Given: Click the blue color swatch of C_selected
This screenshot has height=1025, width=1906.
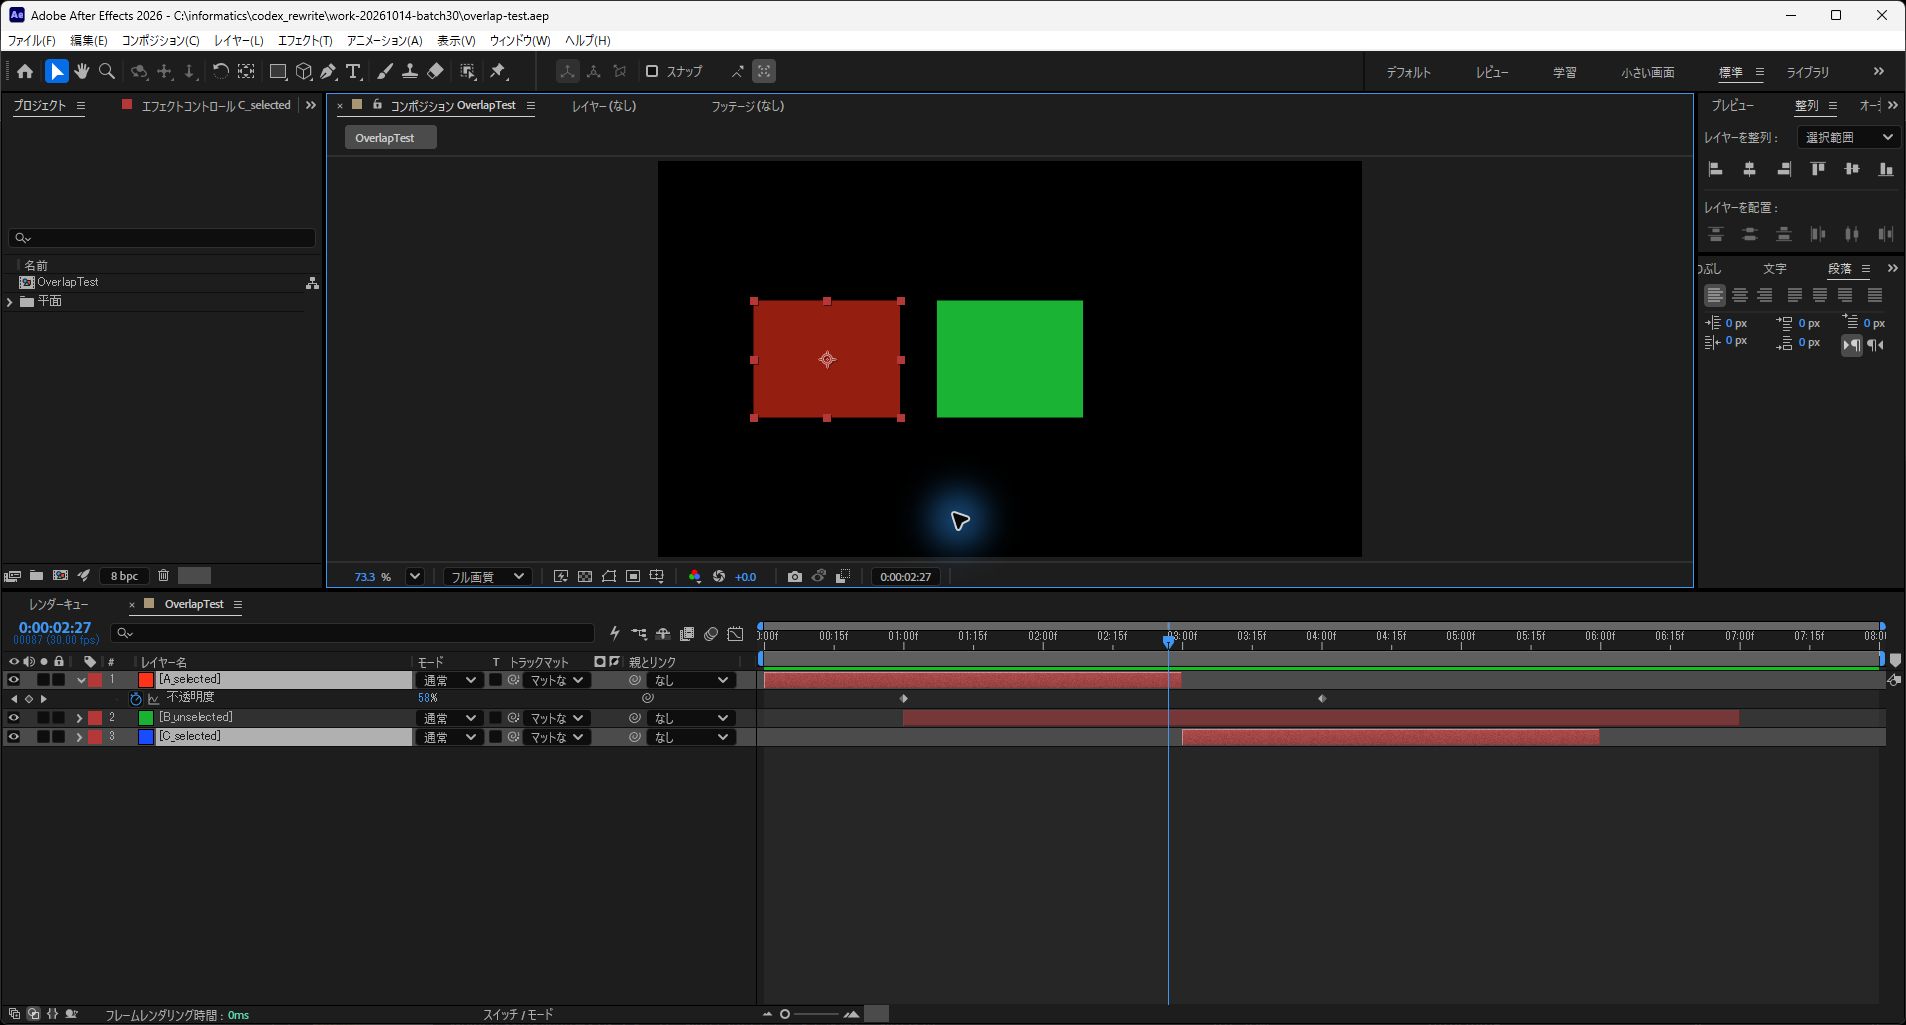Looking at the screenshot, I should coord(146,737).
